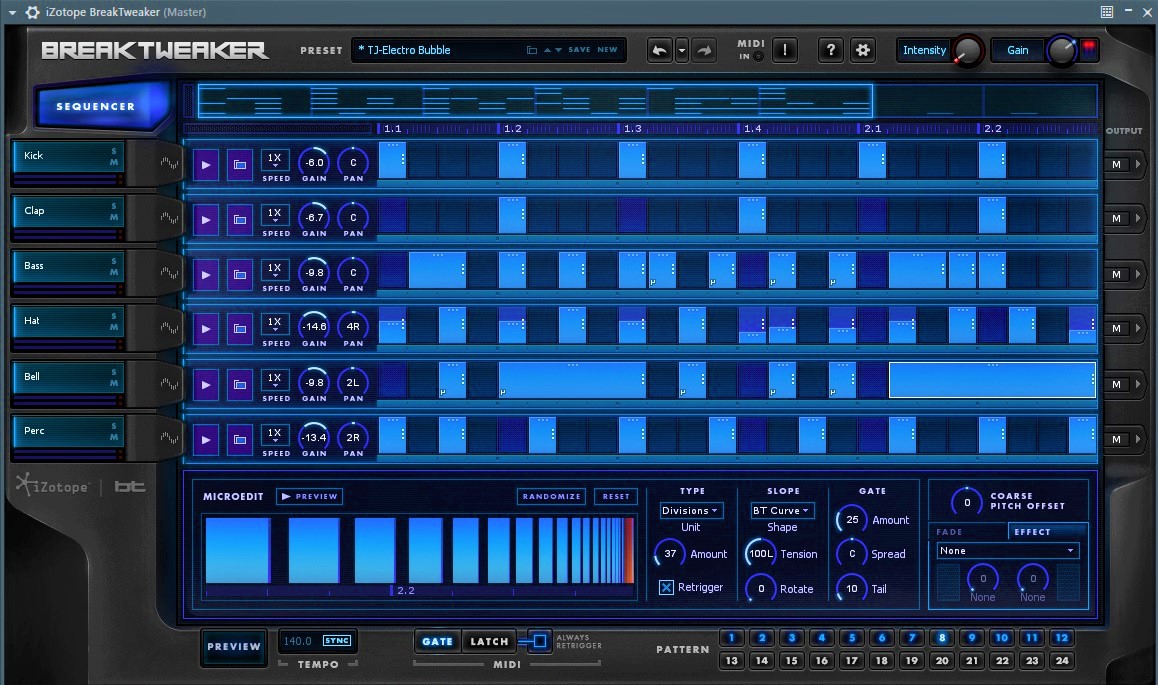Click the Hat track waveform generator icon

[x=169, y=328]
